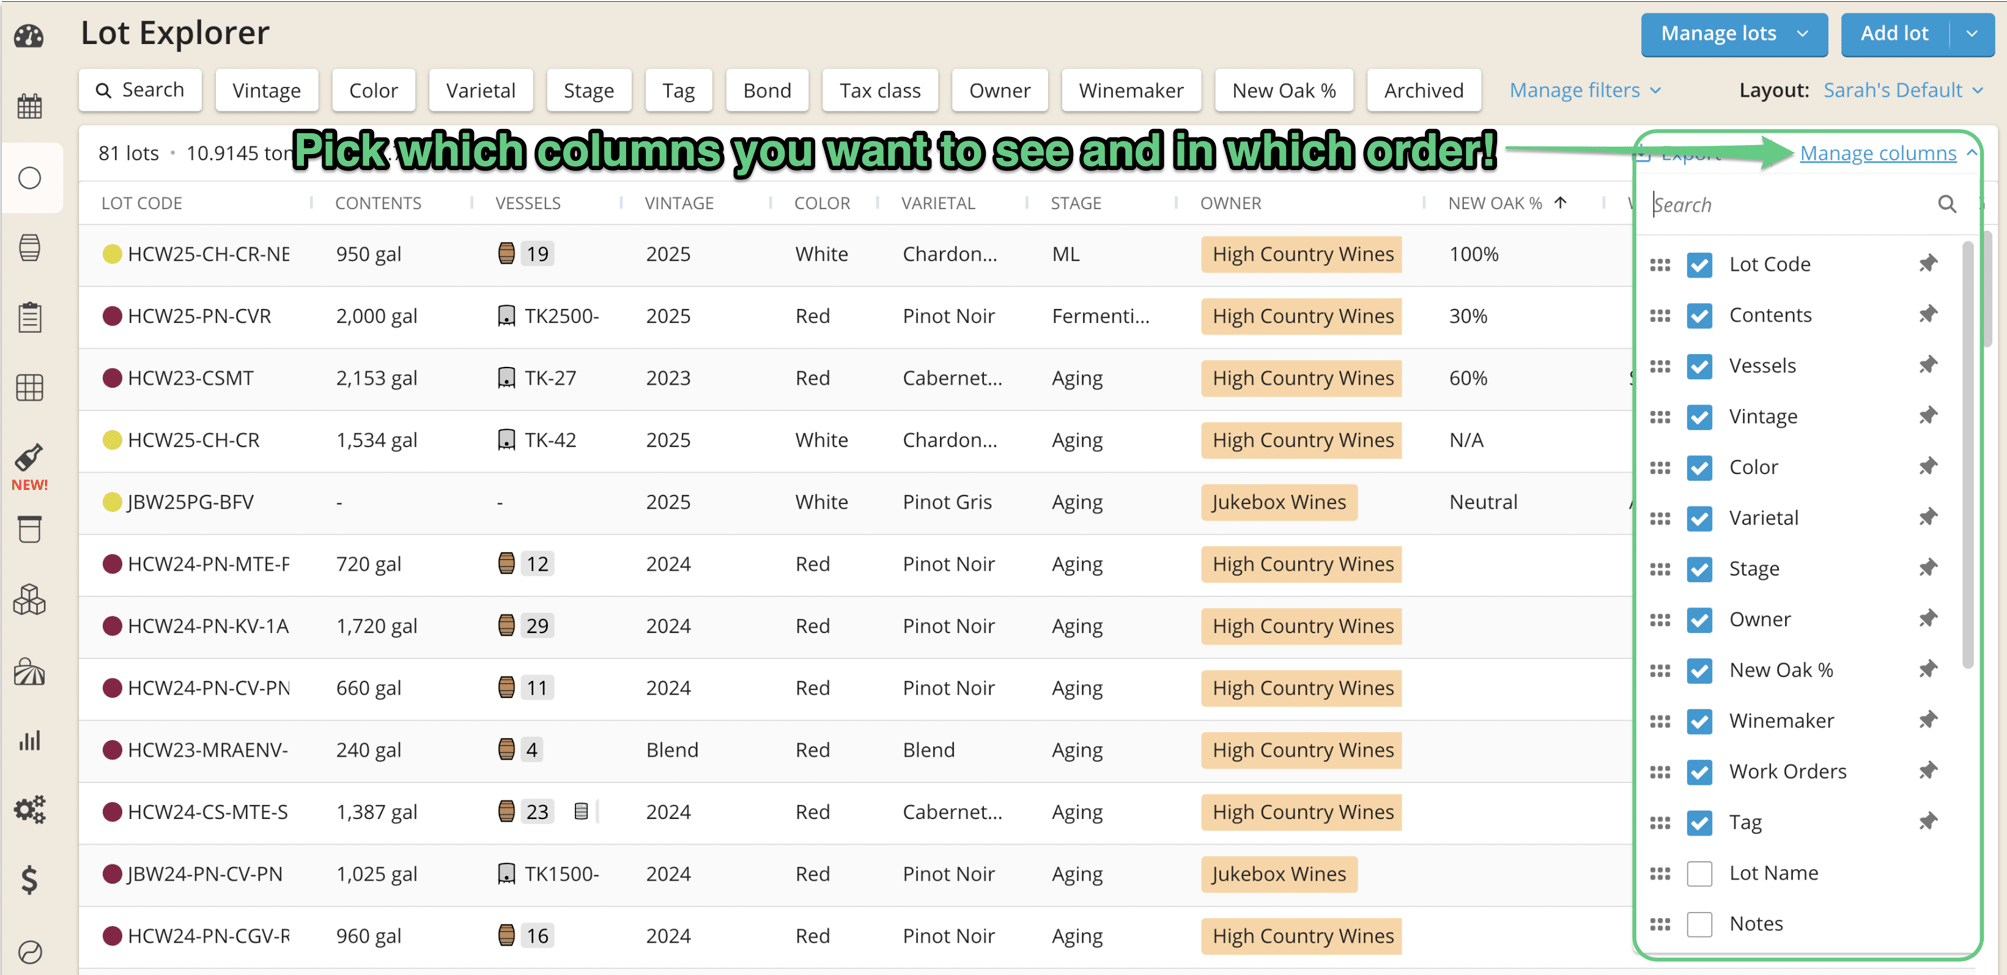2007x975 pixels.
Task: Open the Vintage filter
Action: (x=266, y=90)
